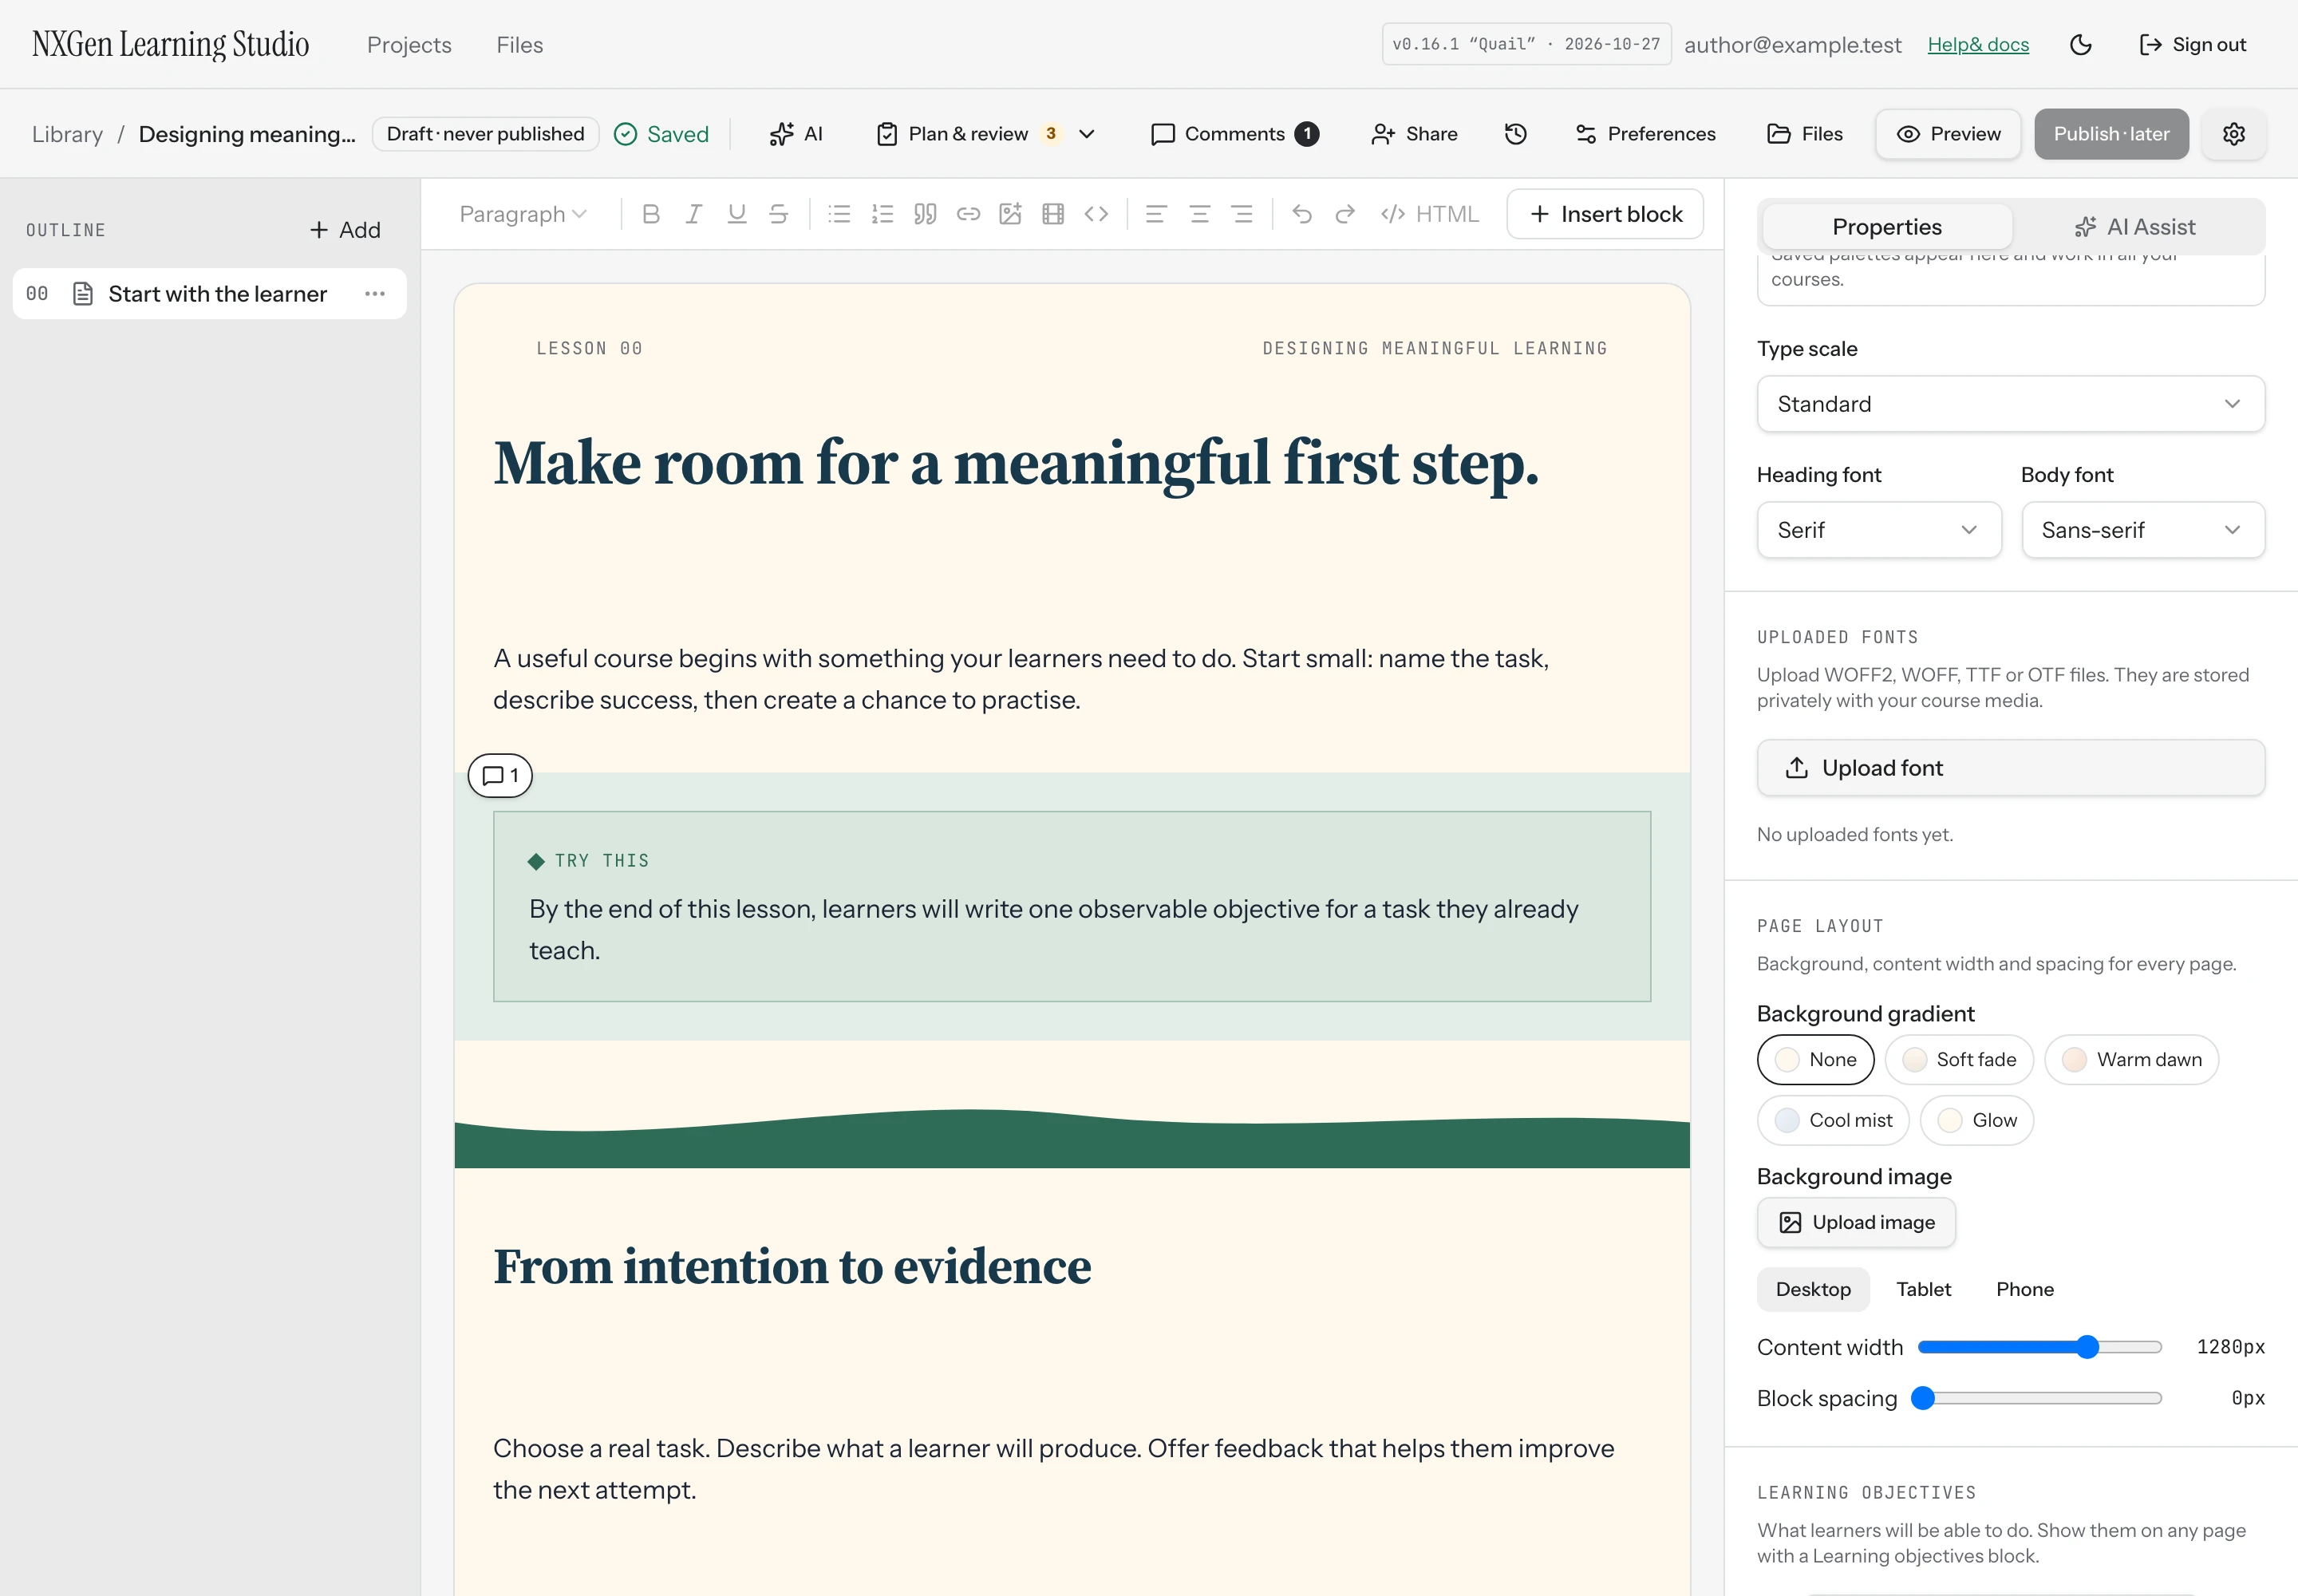Open options menu for Start with the learner

(375, 294)
